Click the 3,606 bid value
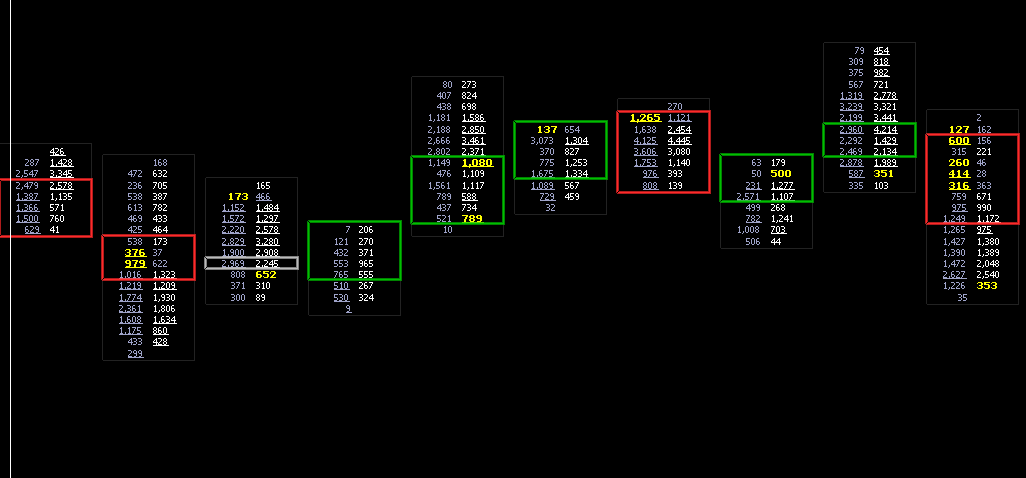 pyautogui.click(x=645, y=152)
